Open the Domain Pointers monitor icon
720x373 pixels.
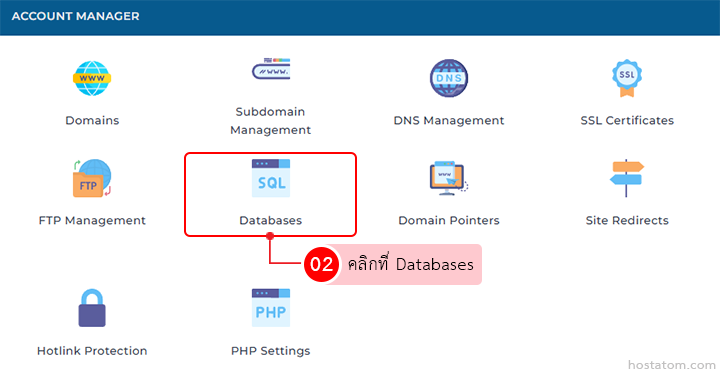click(x=449, y=178)
